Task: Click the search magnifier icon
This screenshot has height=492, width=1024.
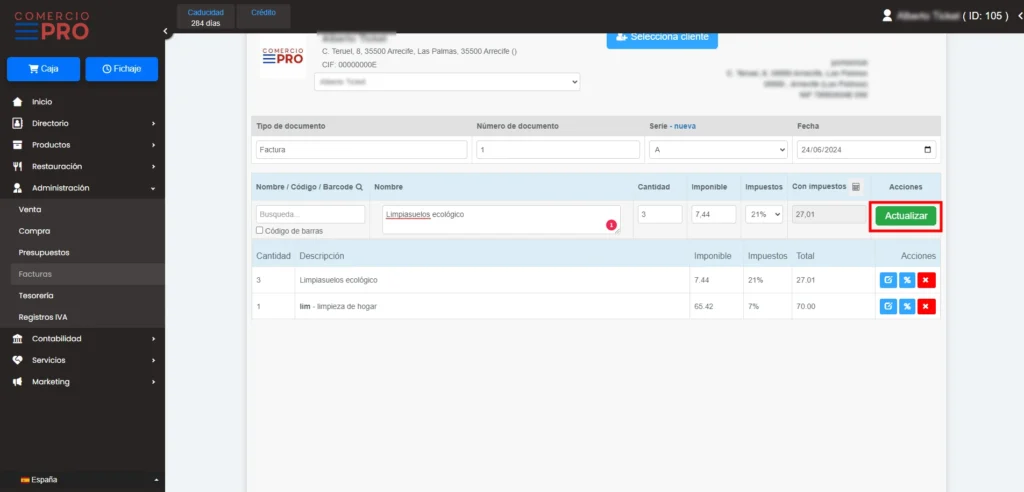Action: 359,187
